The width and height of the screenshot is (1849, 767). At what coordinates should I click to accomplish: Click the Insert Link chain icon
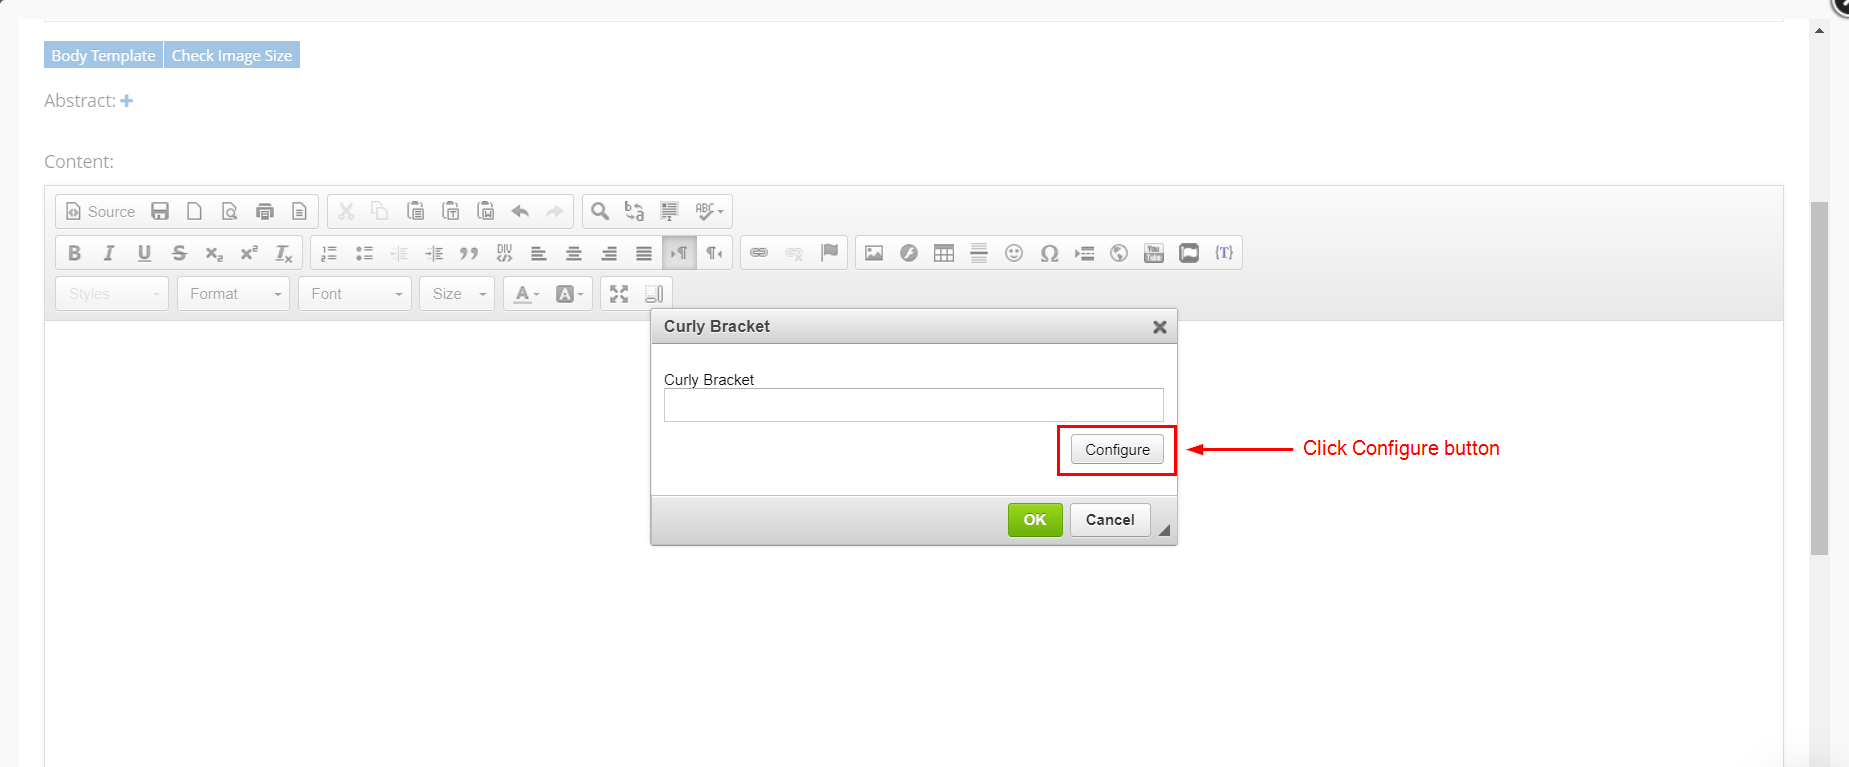point(759,253)
